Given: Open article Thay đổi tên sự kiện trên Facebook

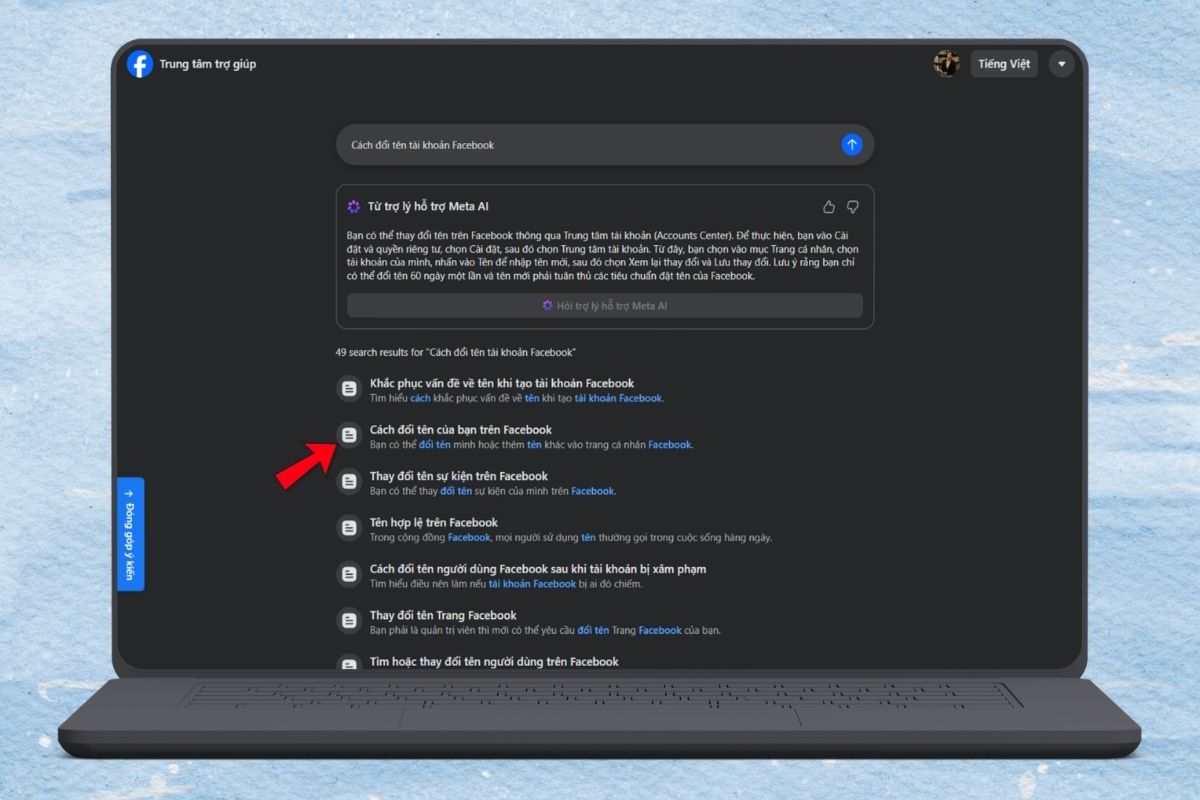Looking at the screenshot, I should [x=459, y=476].
